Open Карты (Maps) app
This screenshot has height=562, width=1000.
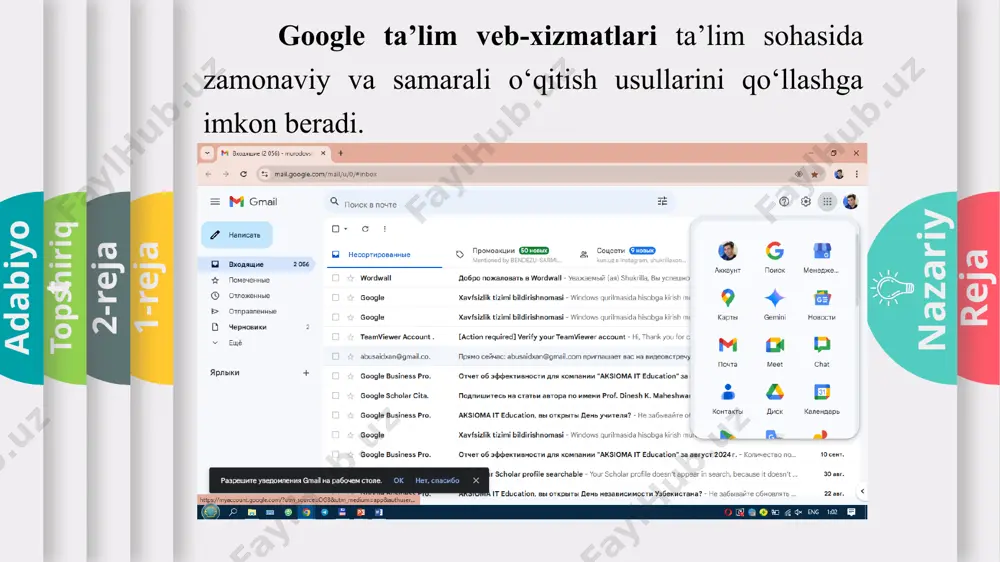coord(728,304)
